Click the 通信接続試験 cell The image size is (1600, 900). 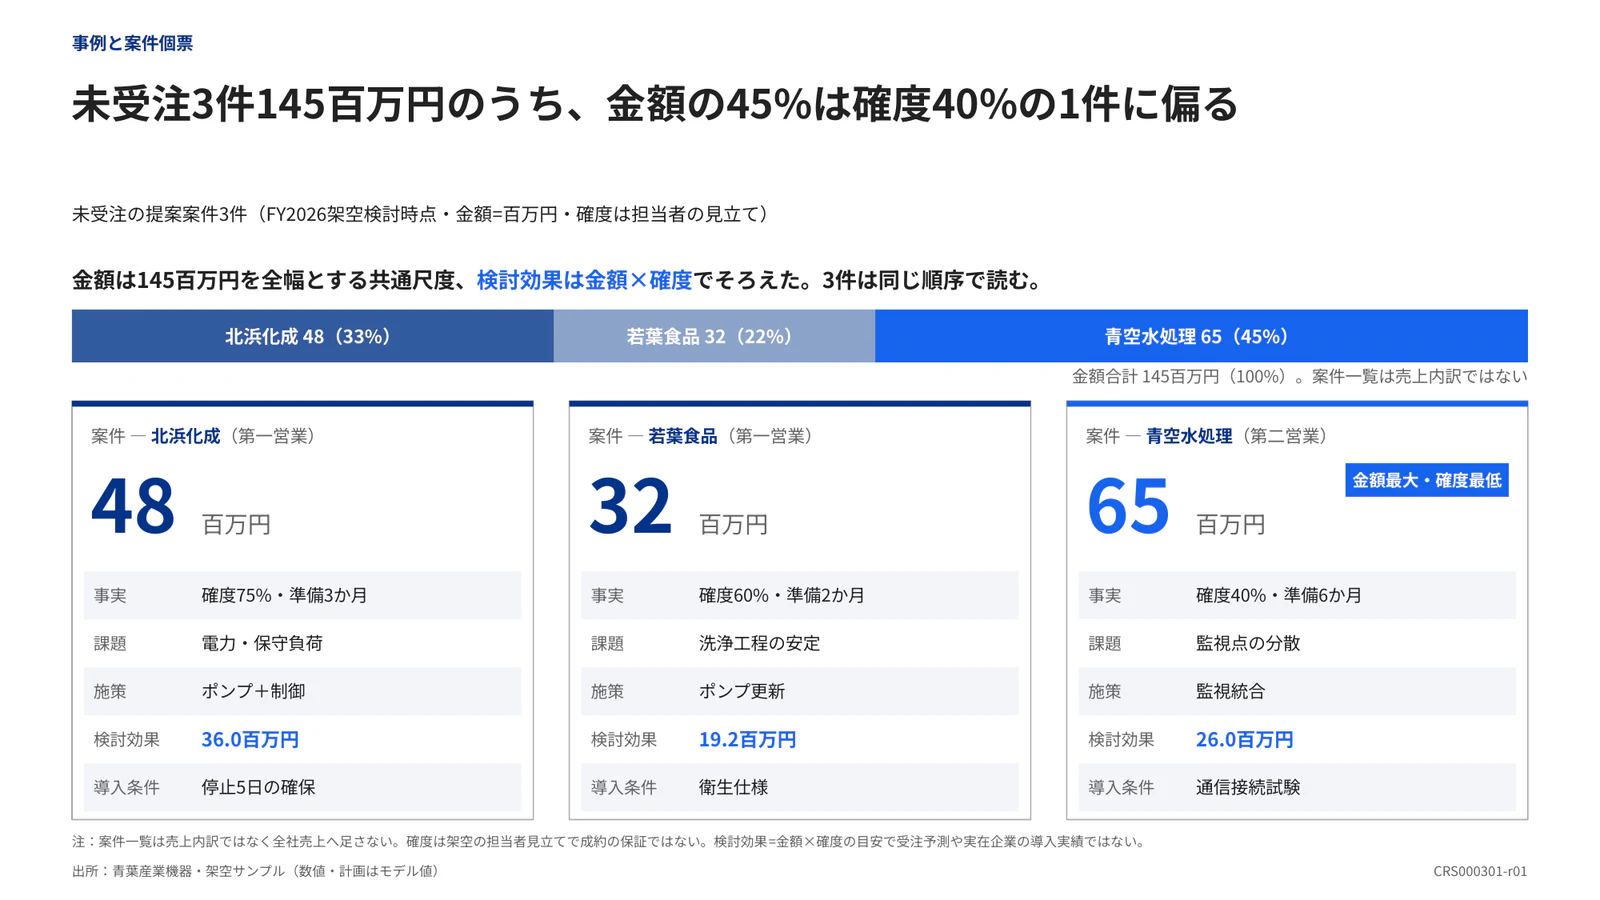pyautogui.click(x=1248, y=787)
